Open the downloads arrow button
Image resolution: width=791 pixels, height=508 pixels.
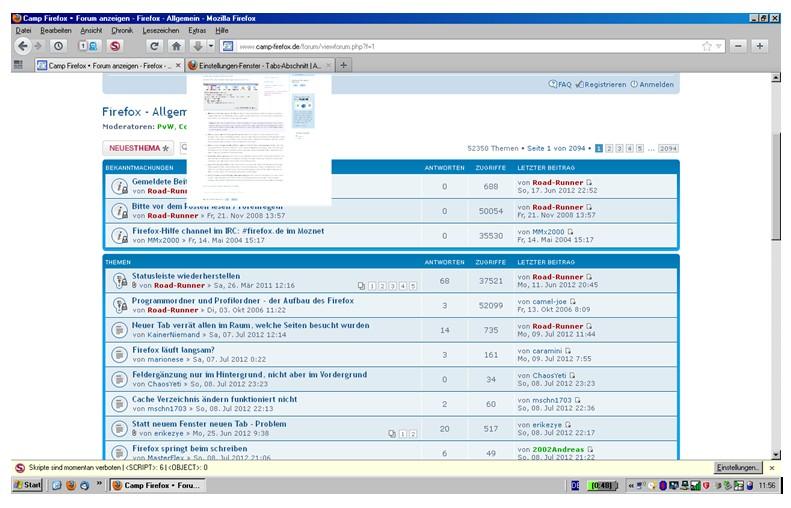[x=198, y=46]
